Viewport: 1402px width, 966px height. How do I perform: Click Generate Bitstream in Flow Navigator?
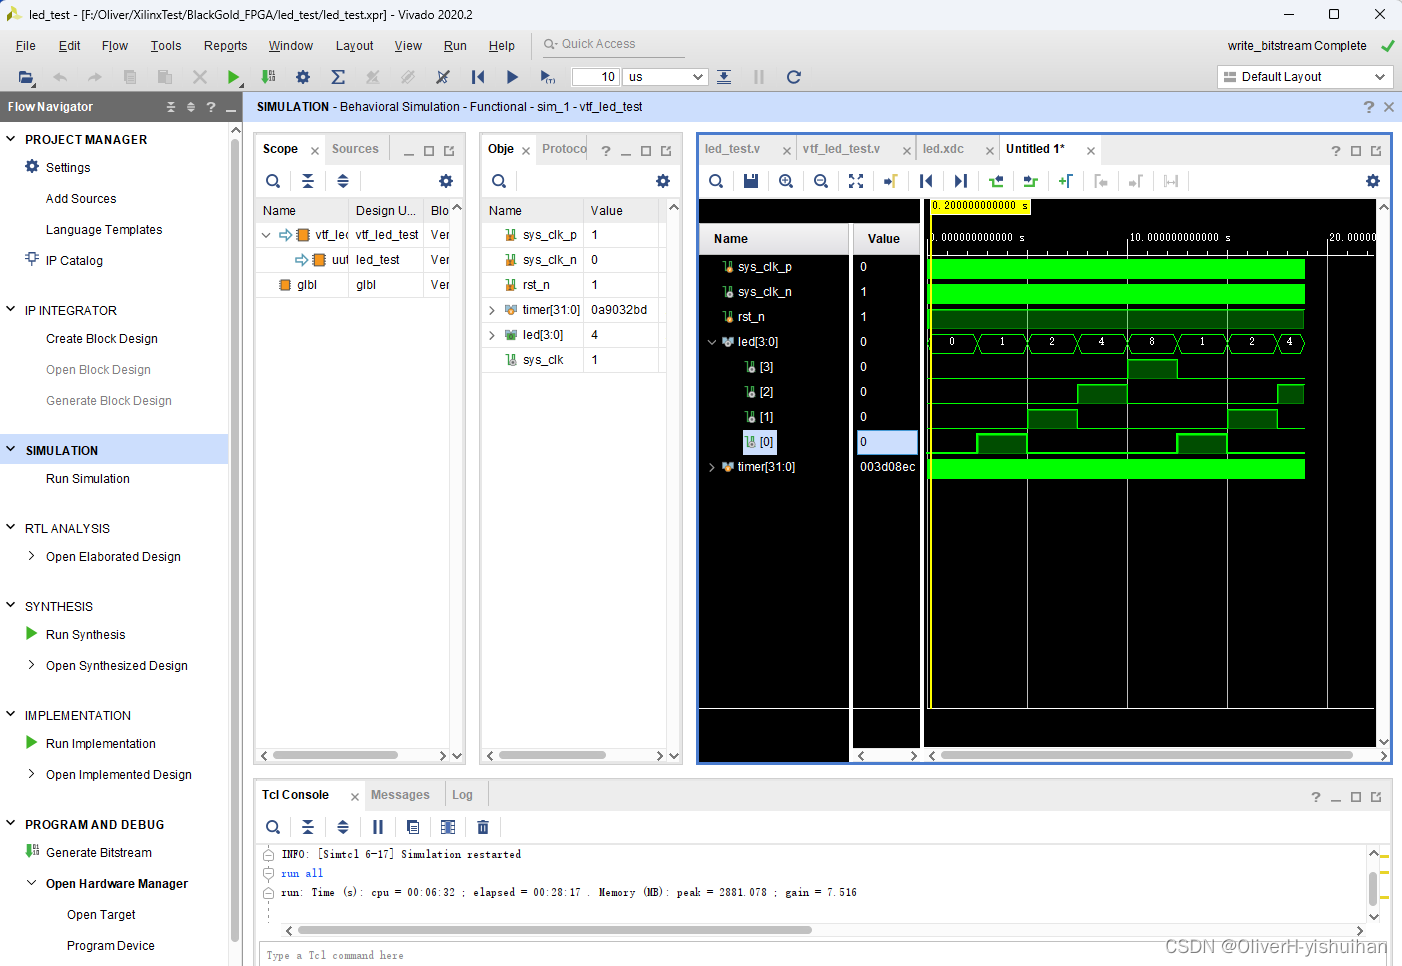99,853
